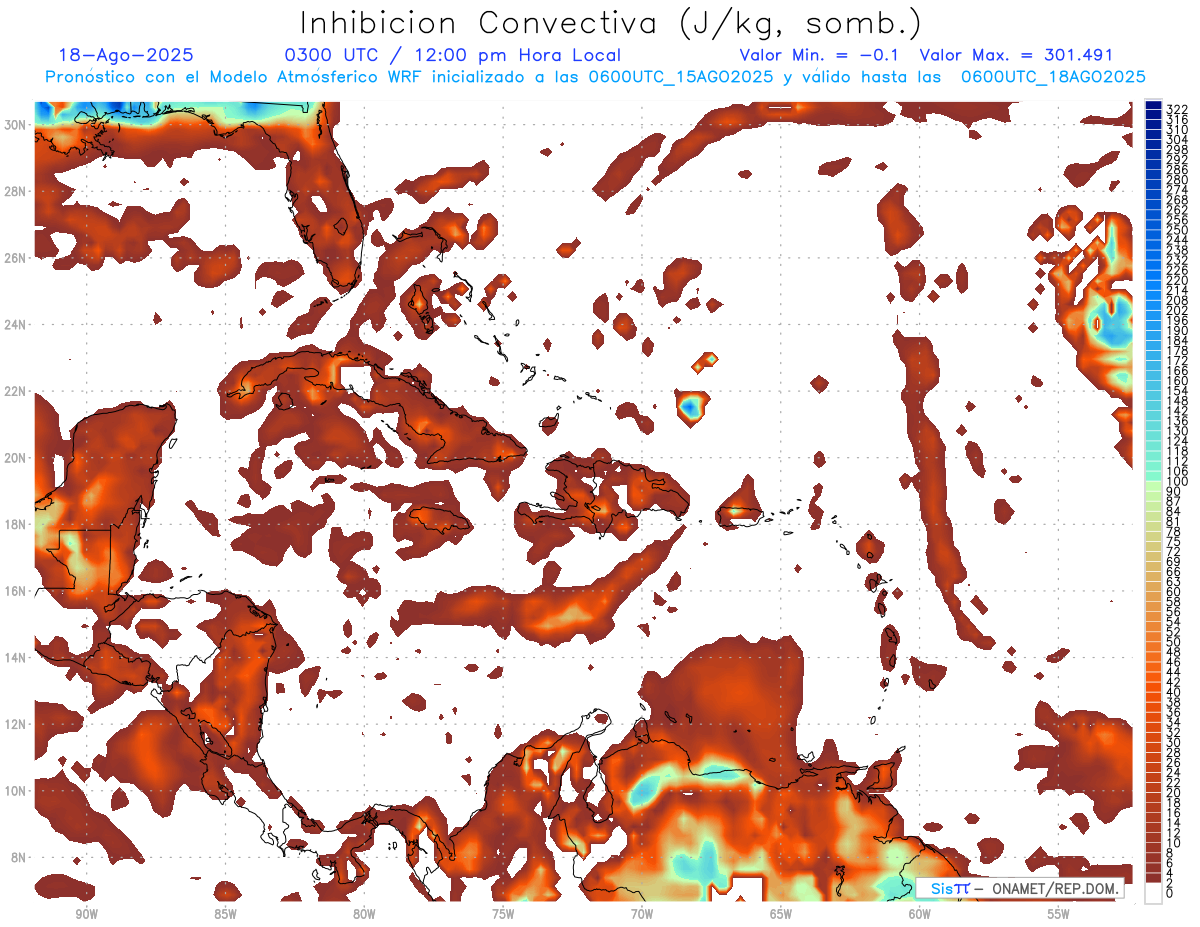1200x927 pixels.
Task: Click the '18N' latitude label
Action: (16, 524)
